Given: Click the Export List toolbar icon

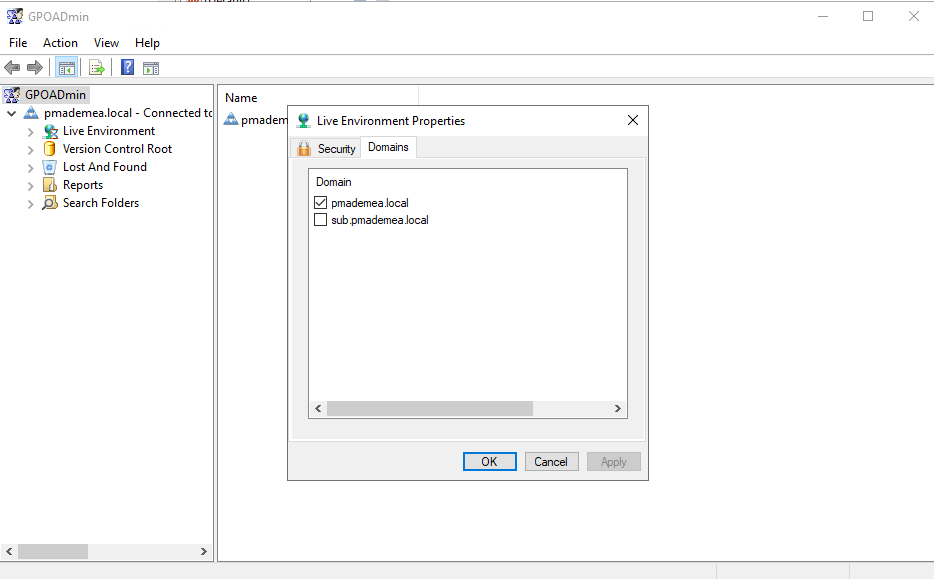Looking at the screenshot, I should tap(97, 68).
